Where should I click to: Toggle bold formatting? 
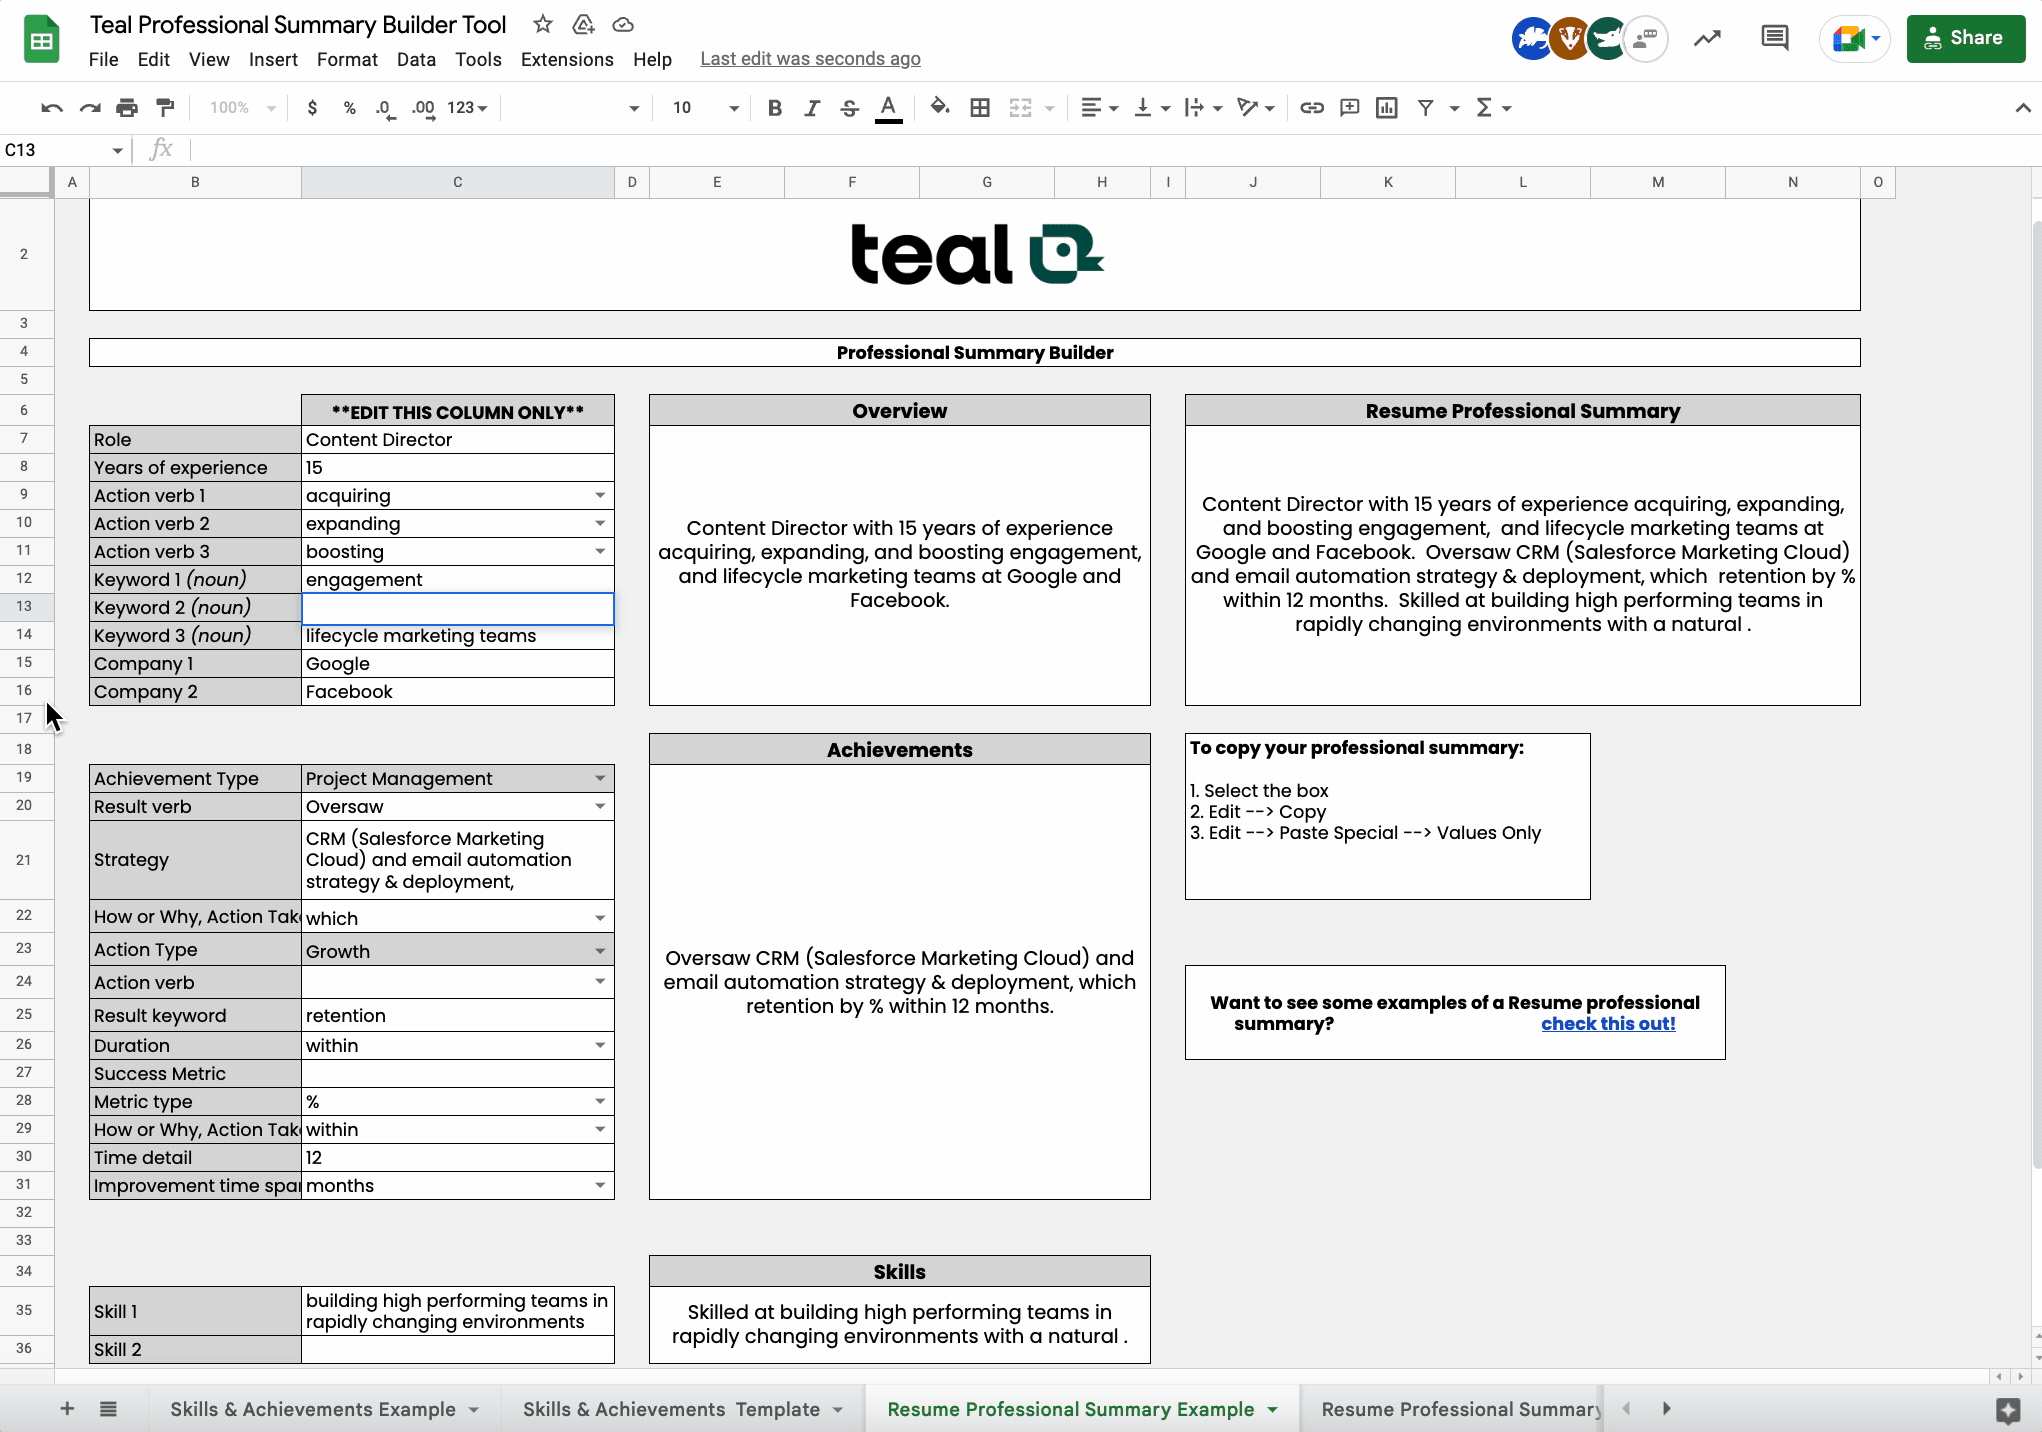pos(774,108)
